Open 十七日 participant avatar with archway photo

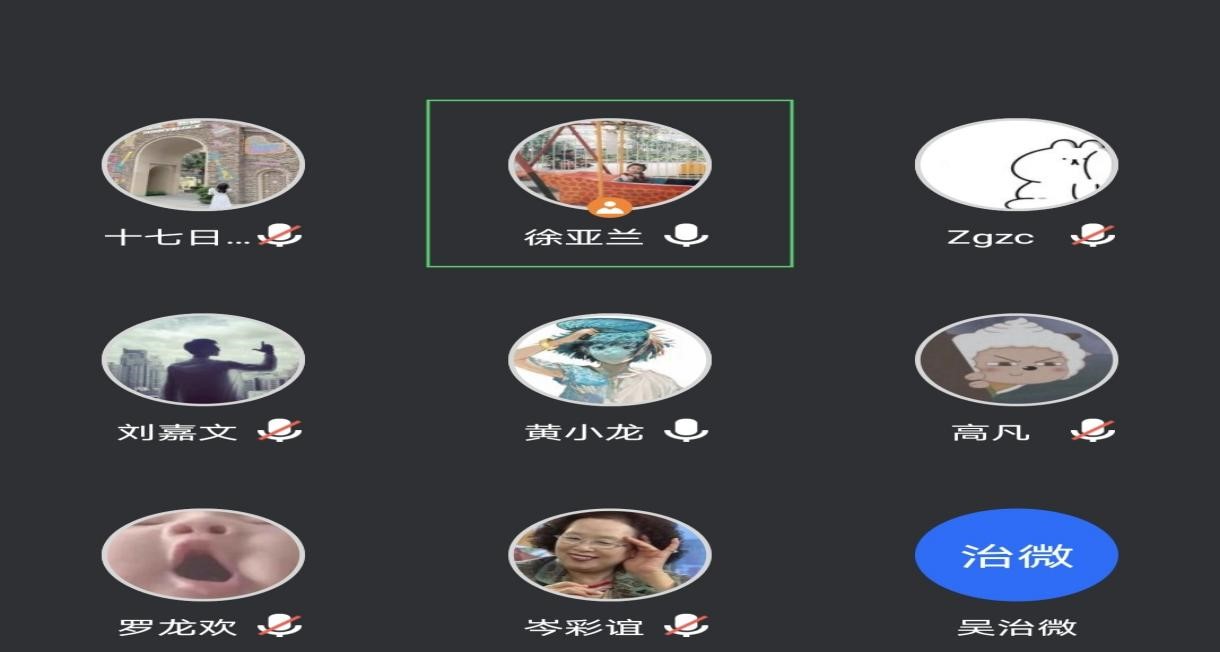point(203,165)
